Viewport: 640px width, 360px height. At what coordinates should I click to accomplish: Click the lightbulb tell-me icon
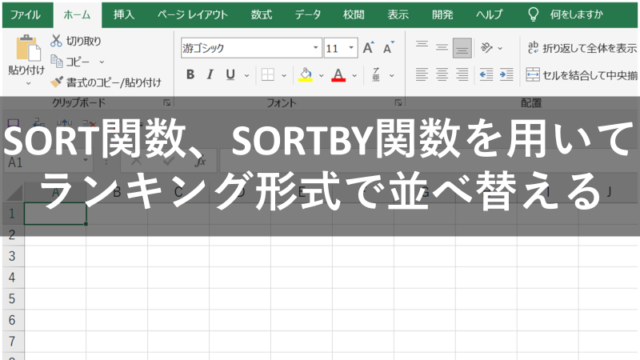point(533,15)
